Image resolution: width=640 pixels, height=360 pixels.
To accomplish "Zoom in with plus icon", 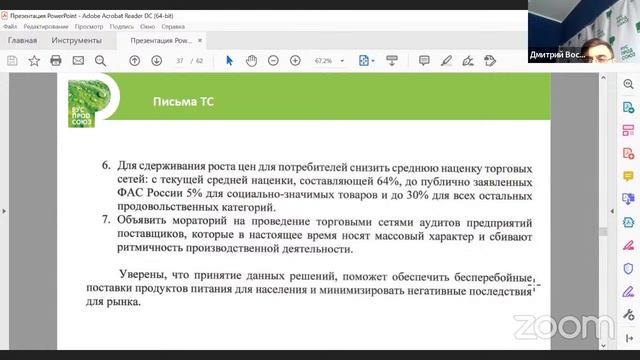I will pyautogui.click(x=295, y=61).
